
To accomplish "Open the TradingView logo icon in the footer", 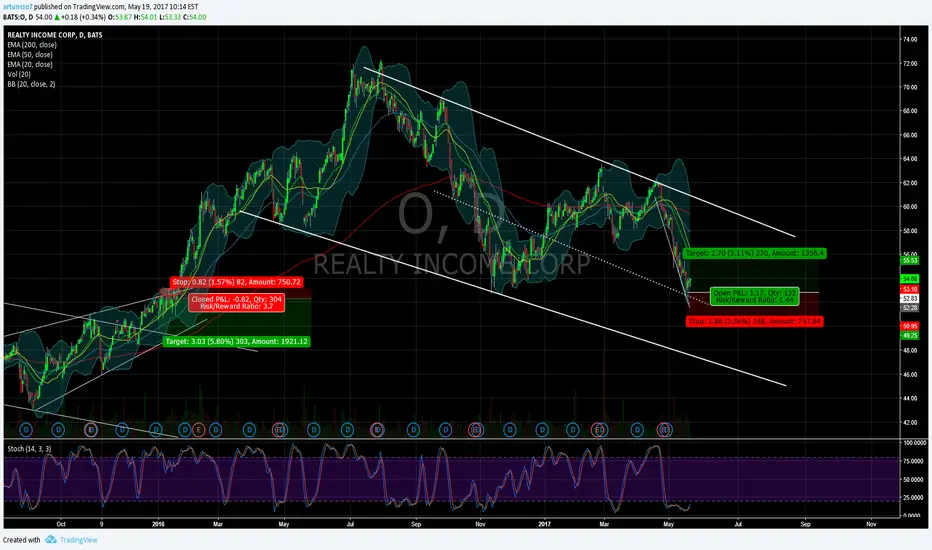I will (51, 540).
